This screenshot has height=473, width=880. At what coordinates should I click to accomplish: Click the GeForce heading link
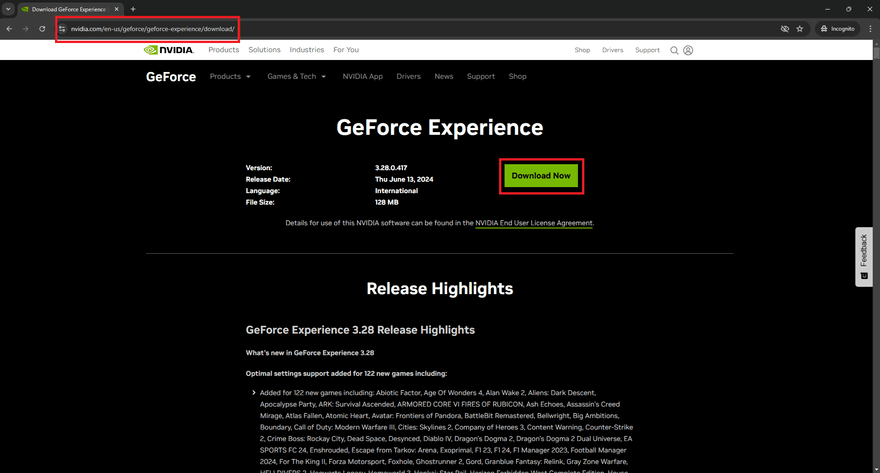pyautogui.click(x=171, y=77)
